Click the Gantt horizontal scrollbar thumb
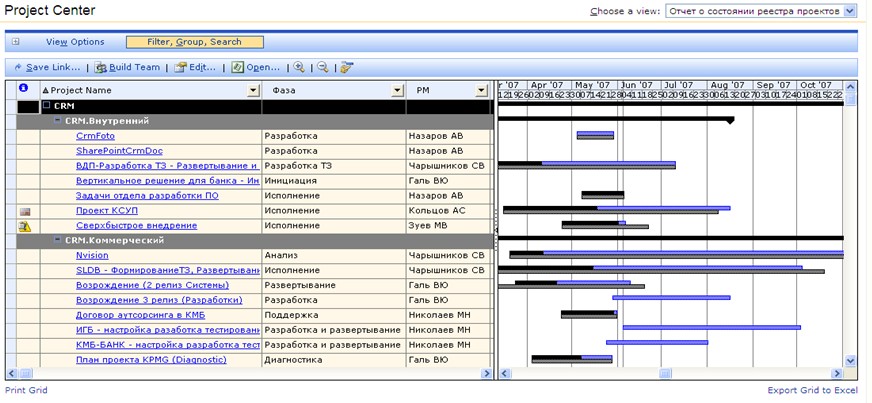The width and height of the screenshot is (872, 403). coord(666,374)
